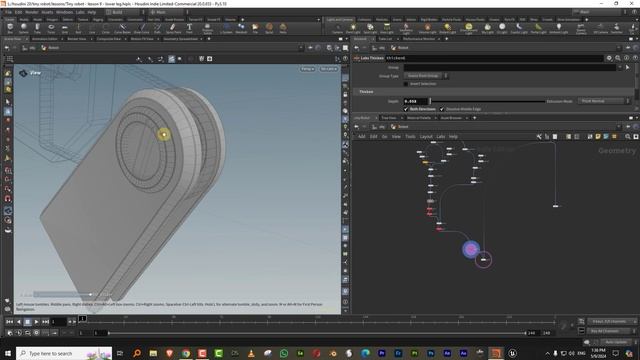640x360 pixels.
Task: Select the Spray Paint shelf tool
Action: (x=173, y=28)
